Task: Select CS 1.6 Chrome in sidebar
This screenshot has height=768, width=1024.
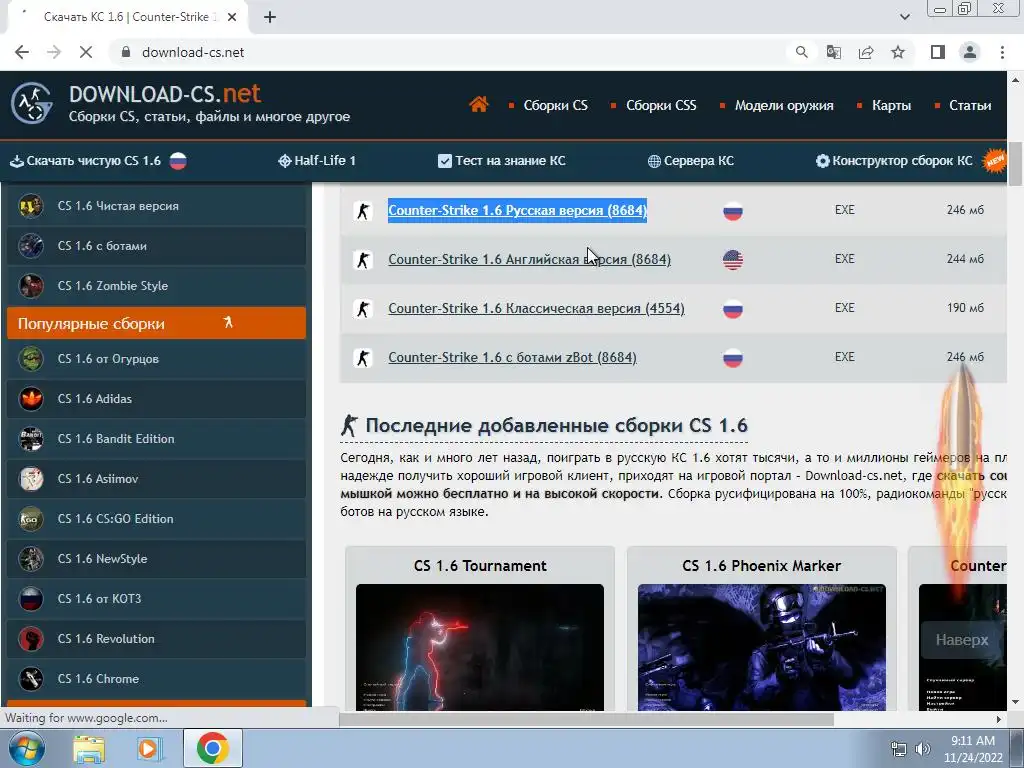Action: click(156, 679)
